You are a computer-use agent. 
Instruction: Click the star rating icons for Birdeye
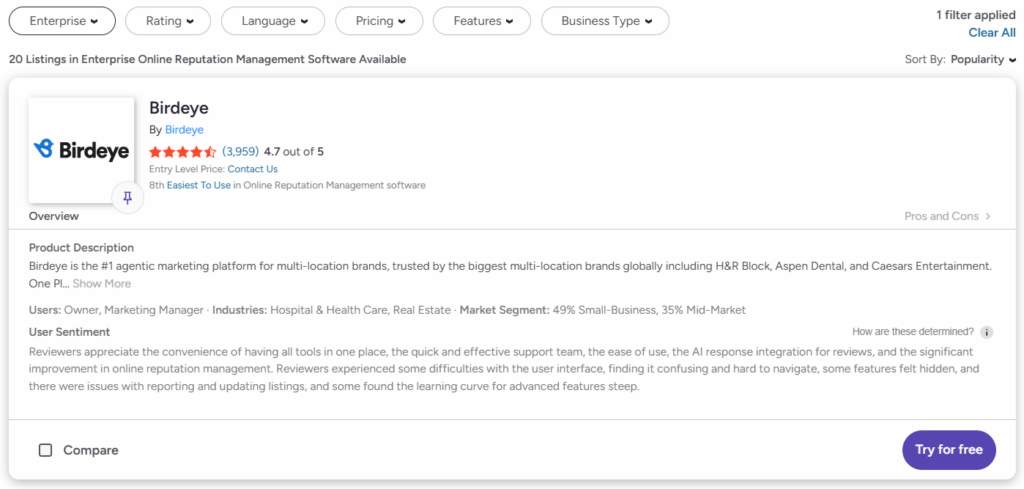[183, 152]
